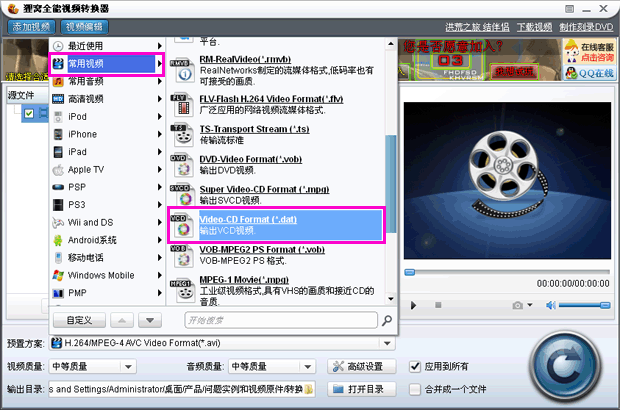Click the move-up arrow button beside 自定义
The height and width of the screenshot is (410, 620).
click(x=122, y=320)
